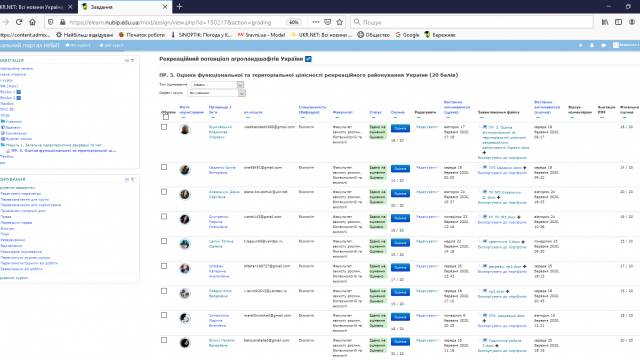Screen dimensions: 640x360
Task: Open messages icon in portal header
Action: [603, 45]
